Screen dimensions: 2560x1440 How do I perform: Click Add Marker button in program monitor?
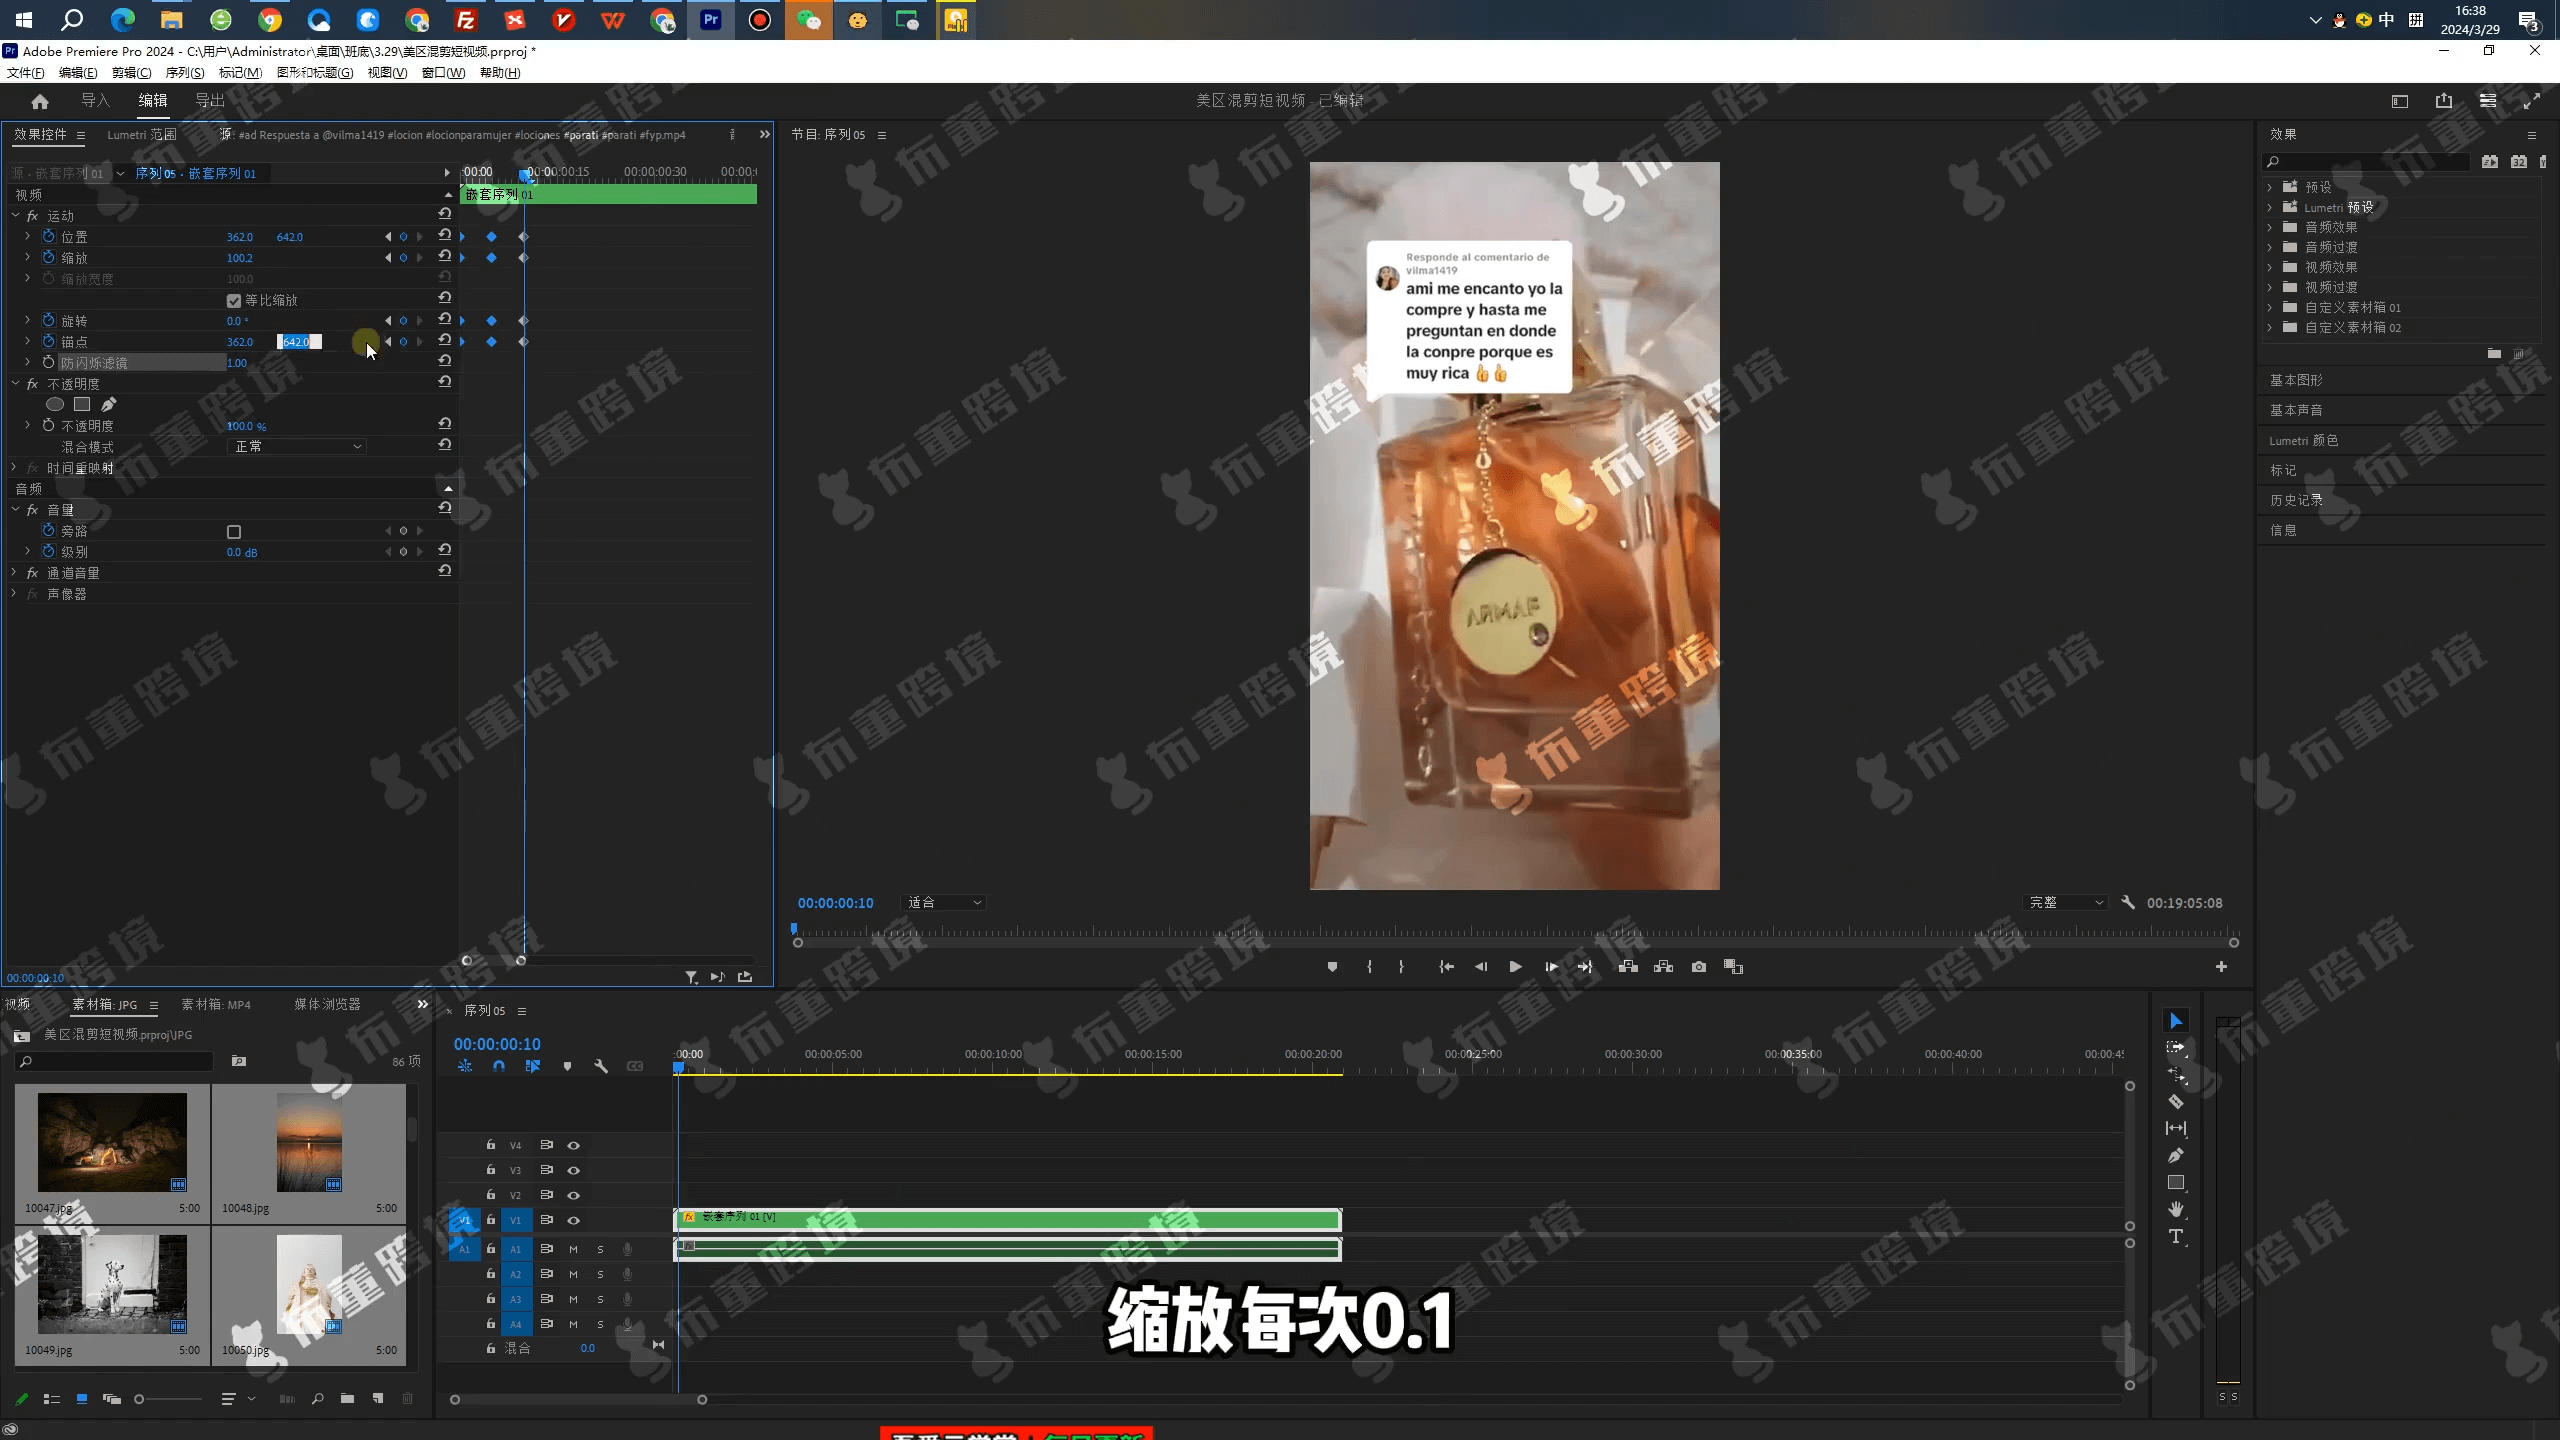pyautogui.click(x=1332, y=967)
